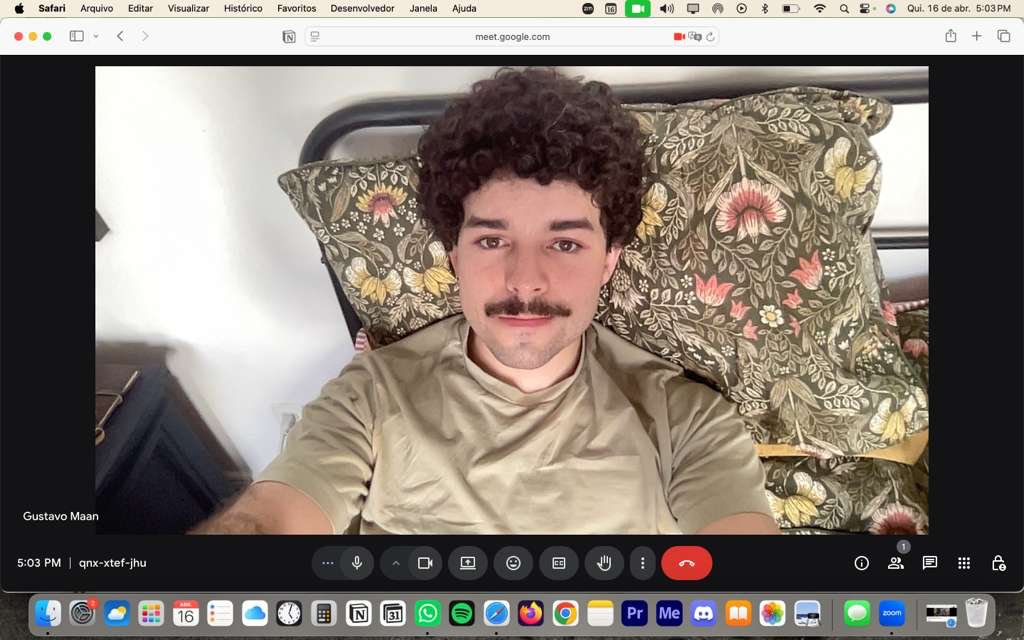Open Spotify from the Dock
The image size is (1024, 640).
462,613
